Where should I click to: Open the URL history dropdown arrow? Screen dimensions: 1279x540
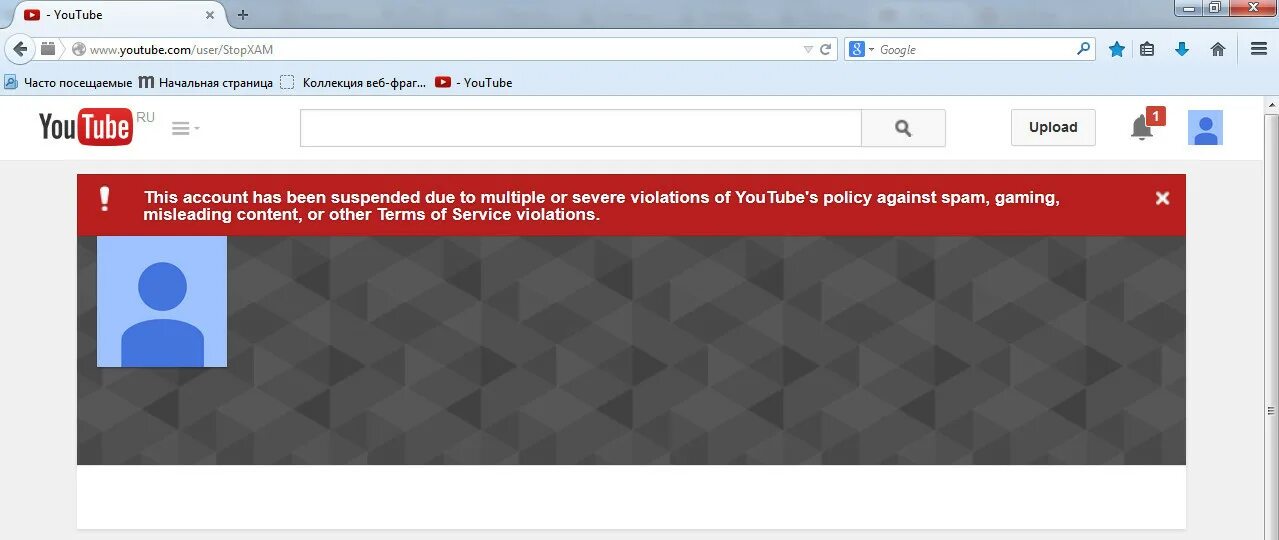[808, 49]
